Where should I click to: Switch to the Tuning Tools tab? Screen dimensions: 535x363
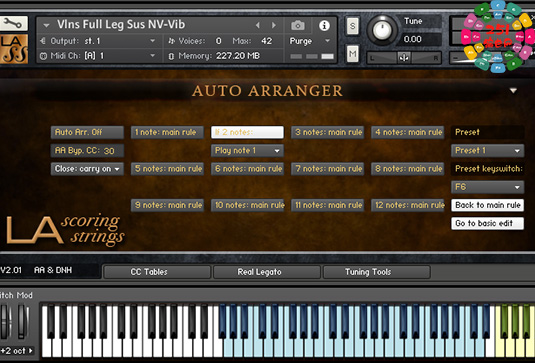376,272
